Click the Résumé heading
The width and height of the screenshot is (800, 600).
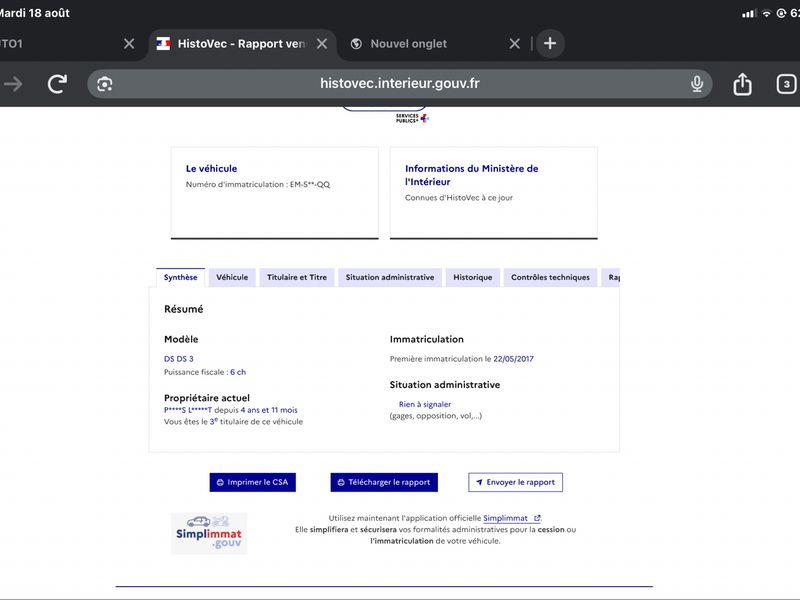(x=184, y=309)
